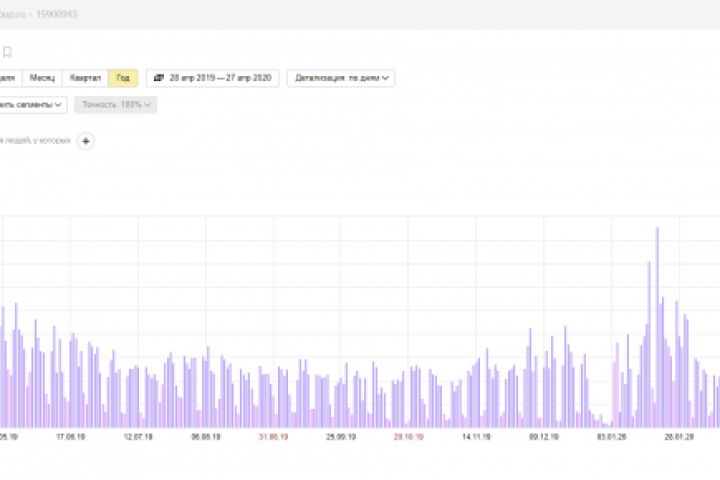Viewport: 720px width, 480px height.
Task: Select the Квартал period tab
Action: tap(85, 78)
